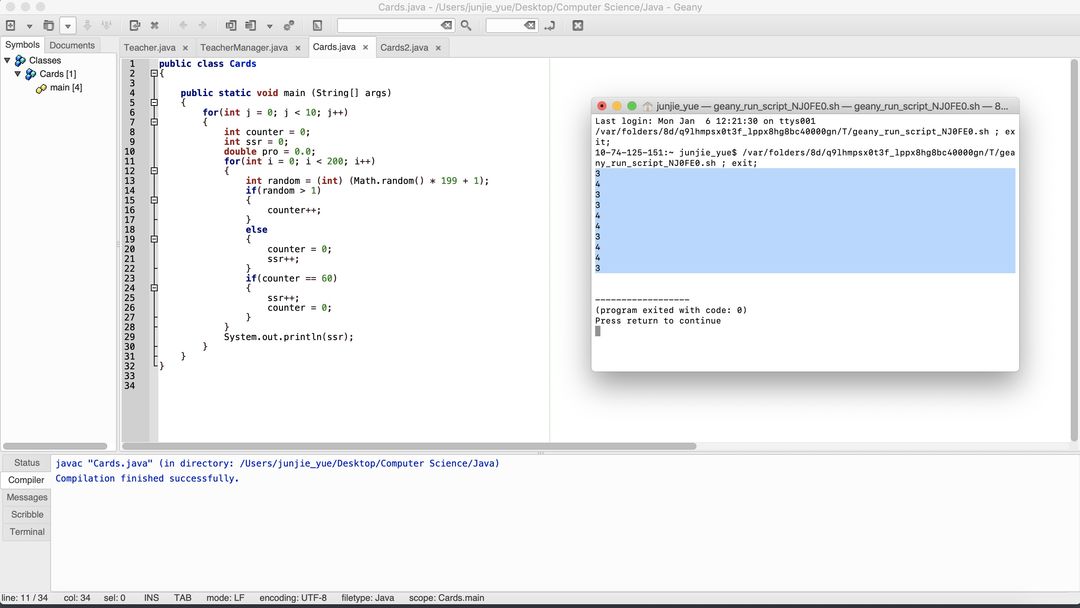Click 'Compilation finished successfully.' message
1080x608 pixels.
(147, 479)
